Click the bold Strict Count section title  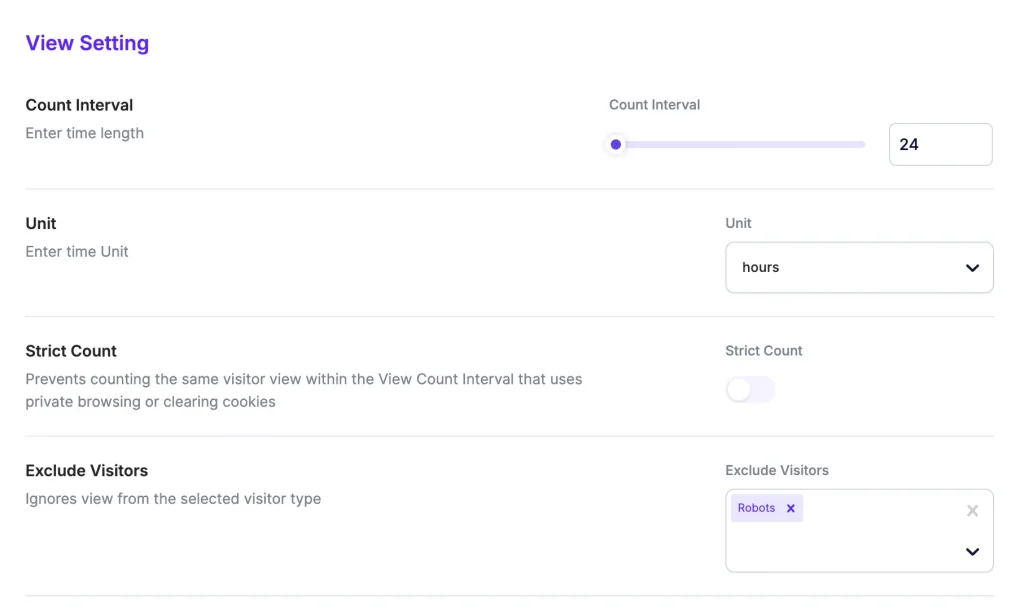71,351
